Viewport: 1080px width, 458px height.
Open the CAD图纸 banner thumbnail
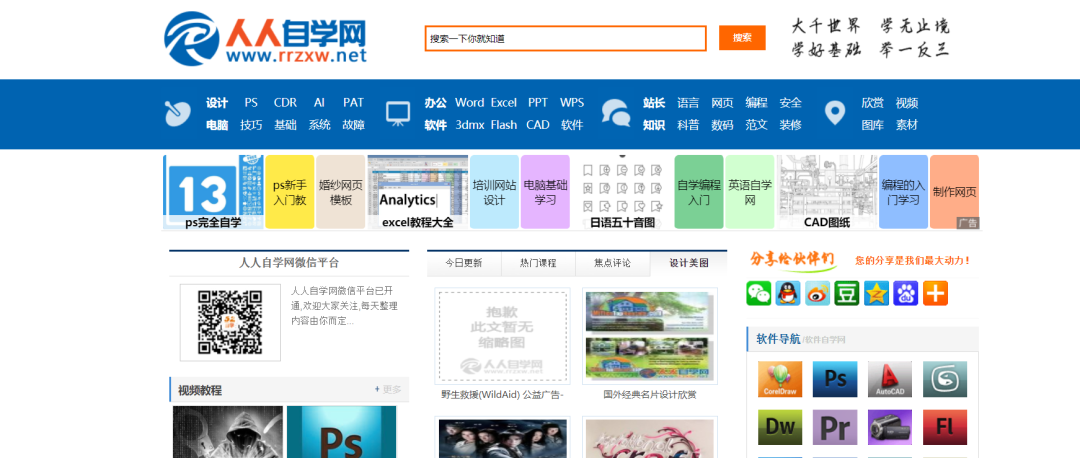pos(827,192)
